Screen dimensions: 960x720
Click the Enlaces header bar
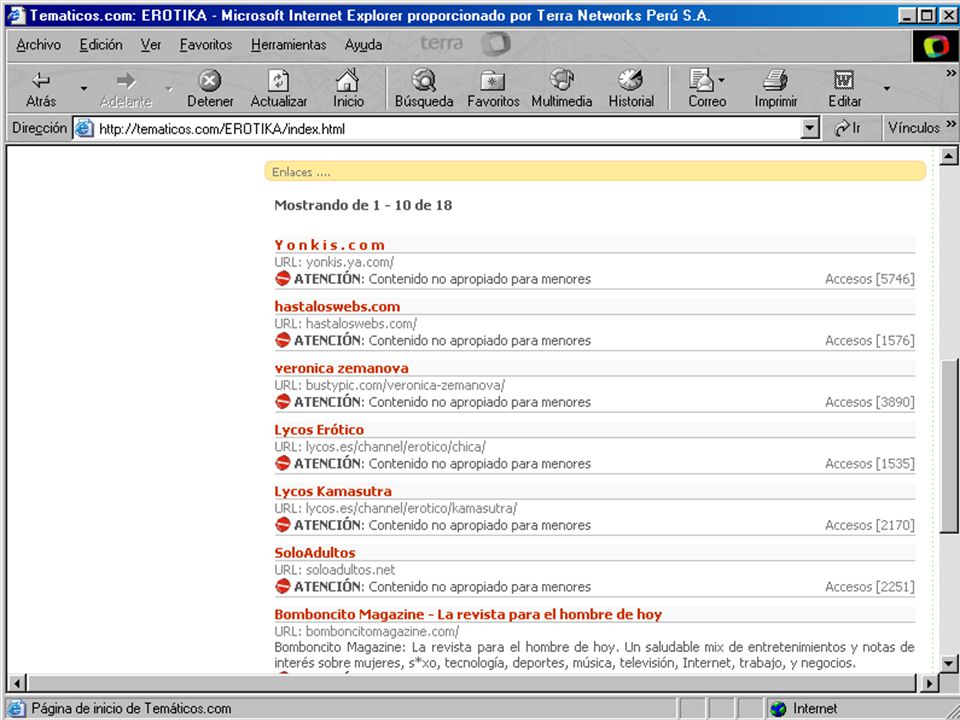[595, 171]
